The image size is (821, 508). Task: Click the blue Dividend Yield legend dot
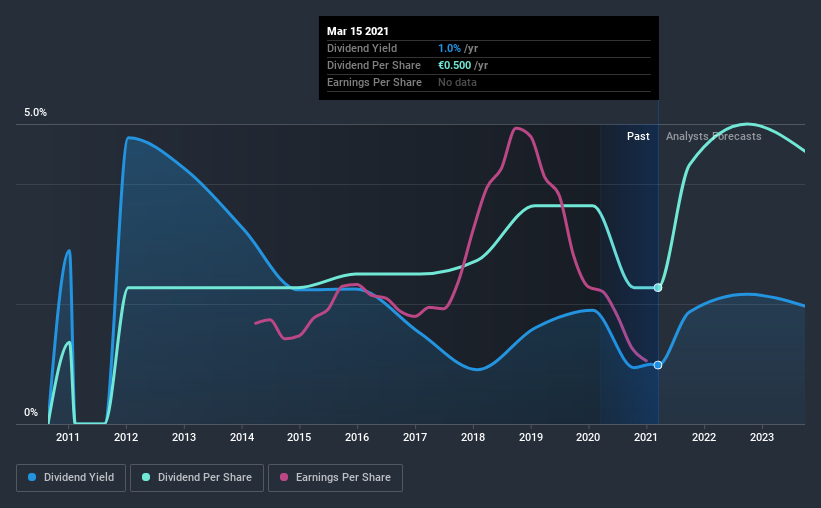32,477
